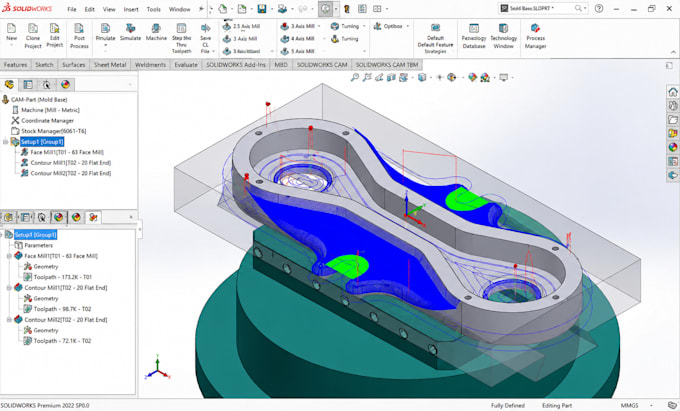Open the File menu

(72, 9)
